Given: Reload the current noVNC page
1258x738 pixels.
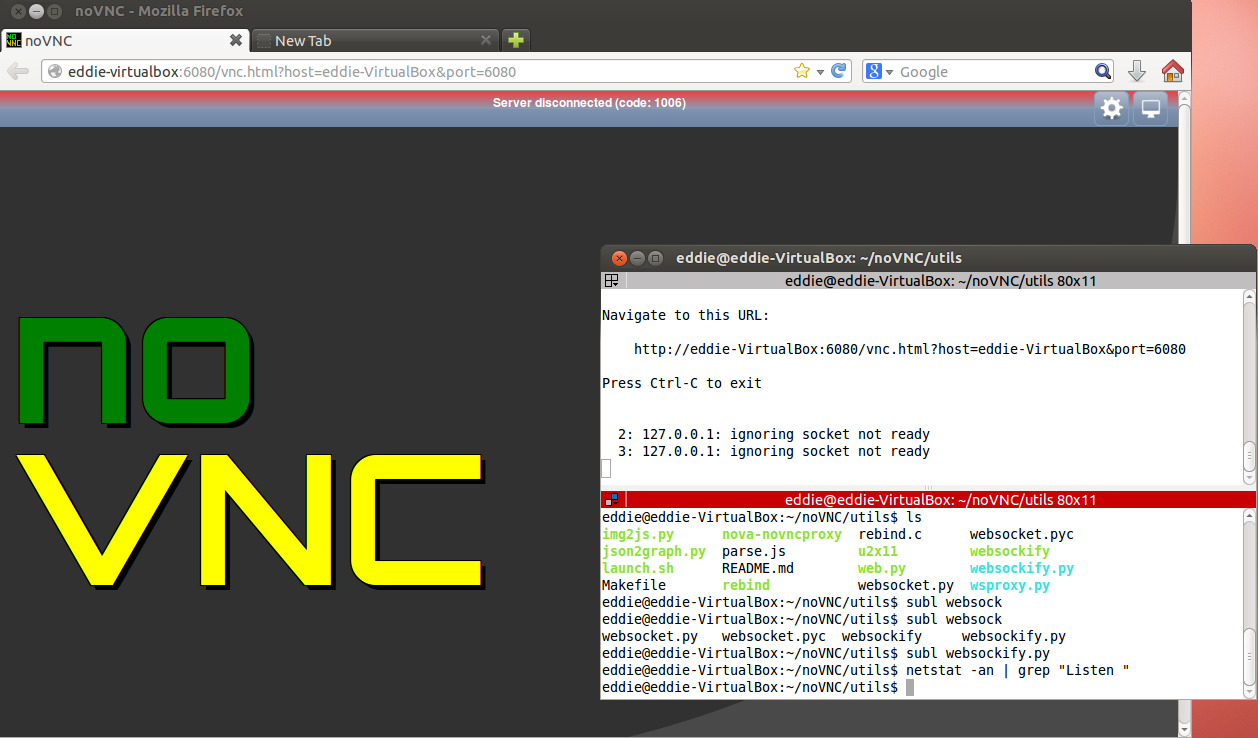Looking at the screenshot, I should coord(839,71).
